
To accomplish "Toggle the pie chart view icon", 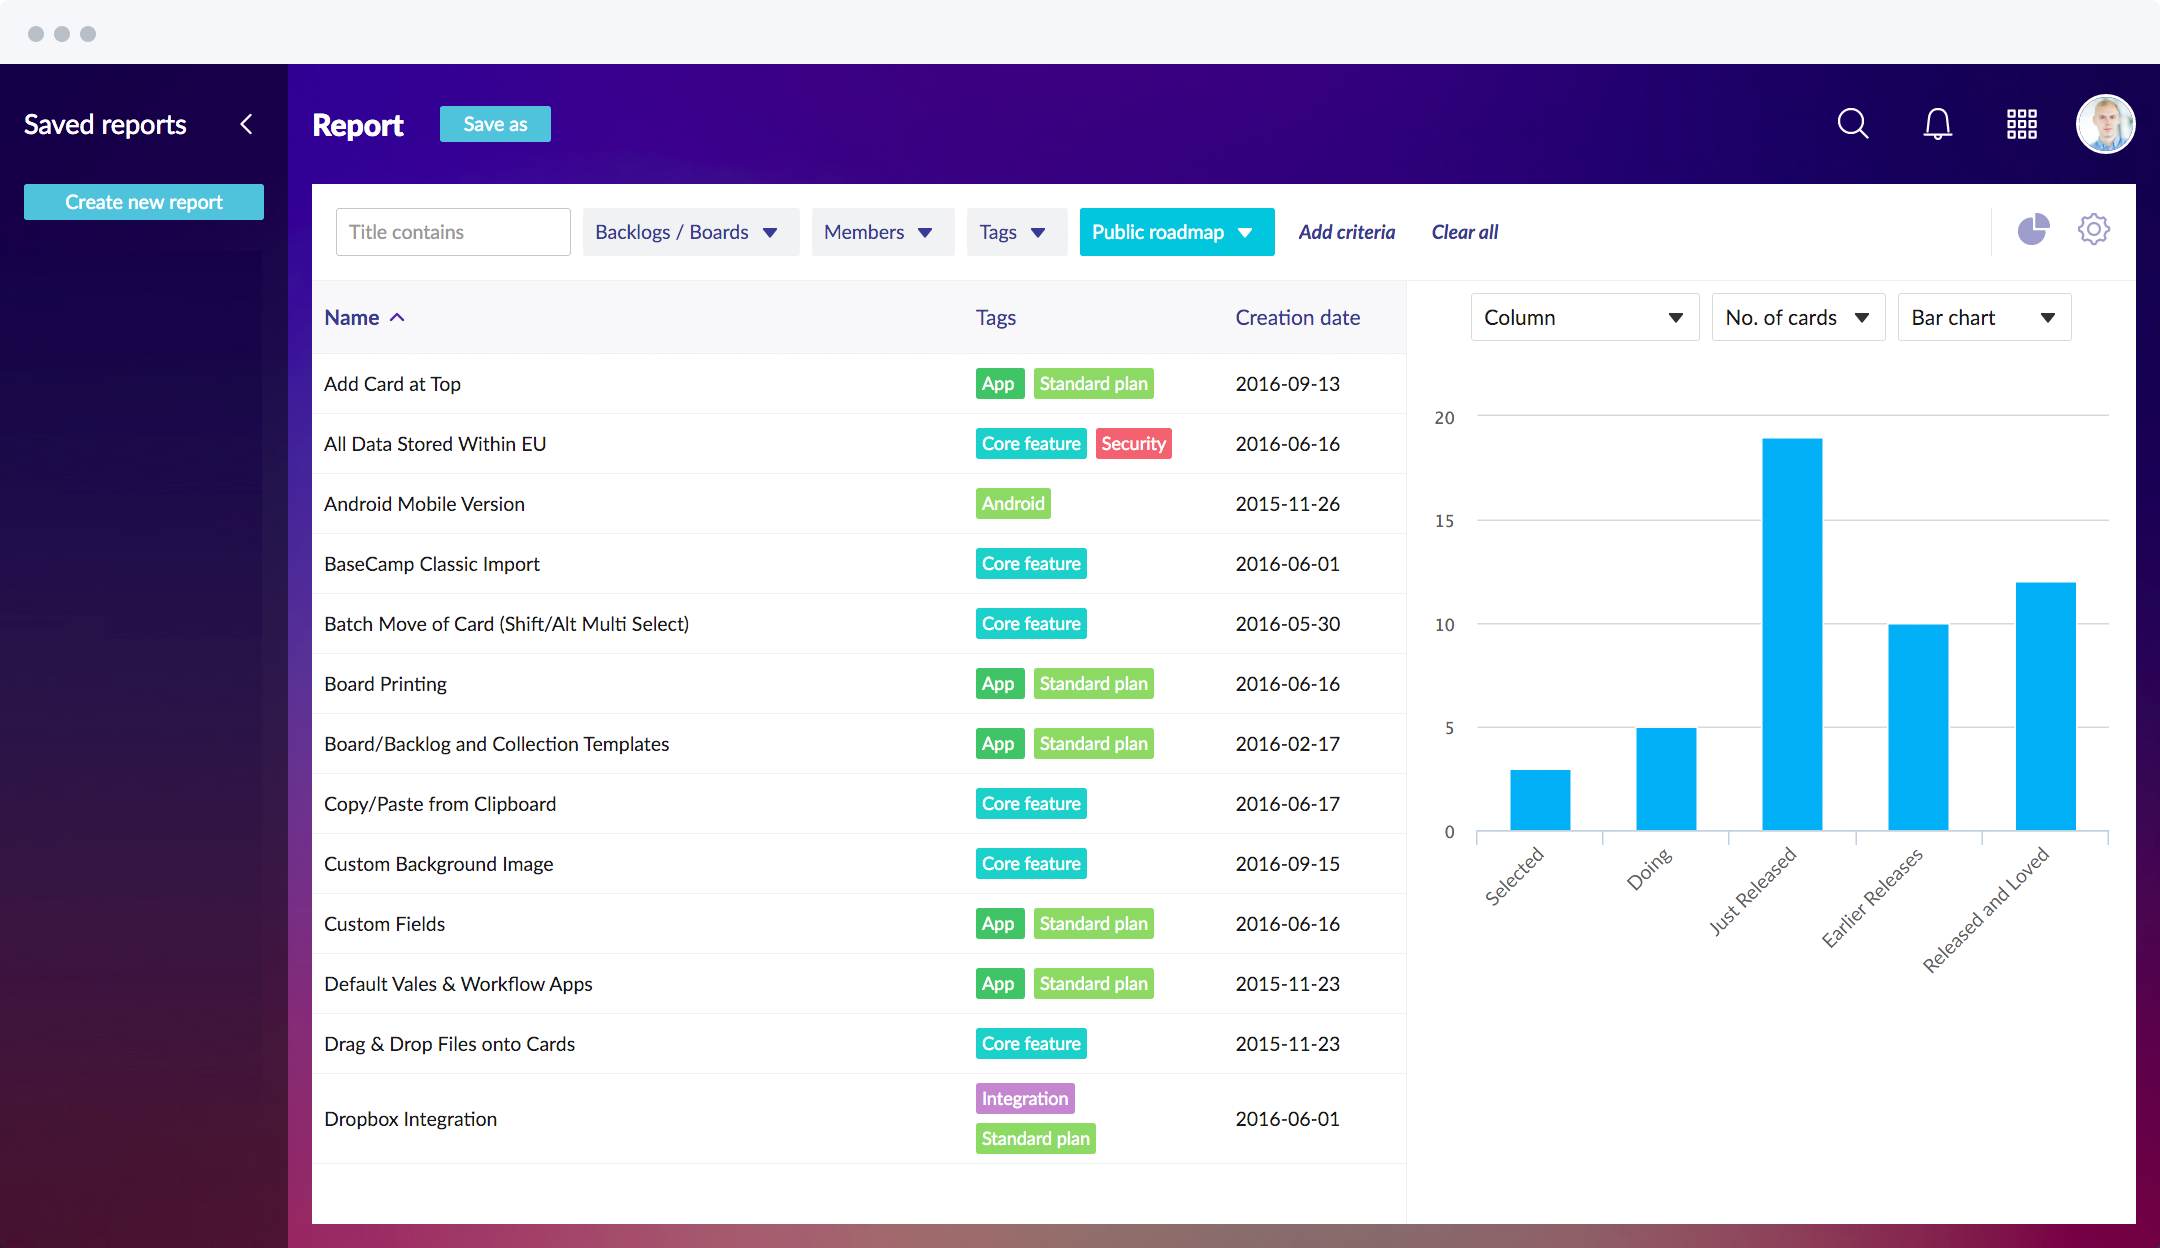I will [2032, 230].
